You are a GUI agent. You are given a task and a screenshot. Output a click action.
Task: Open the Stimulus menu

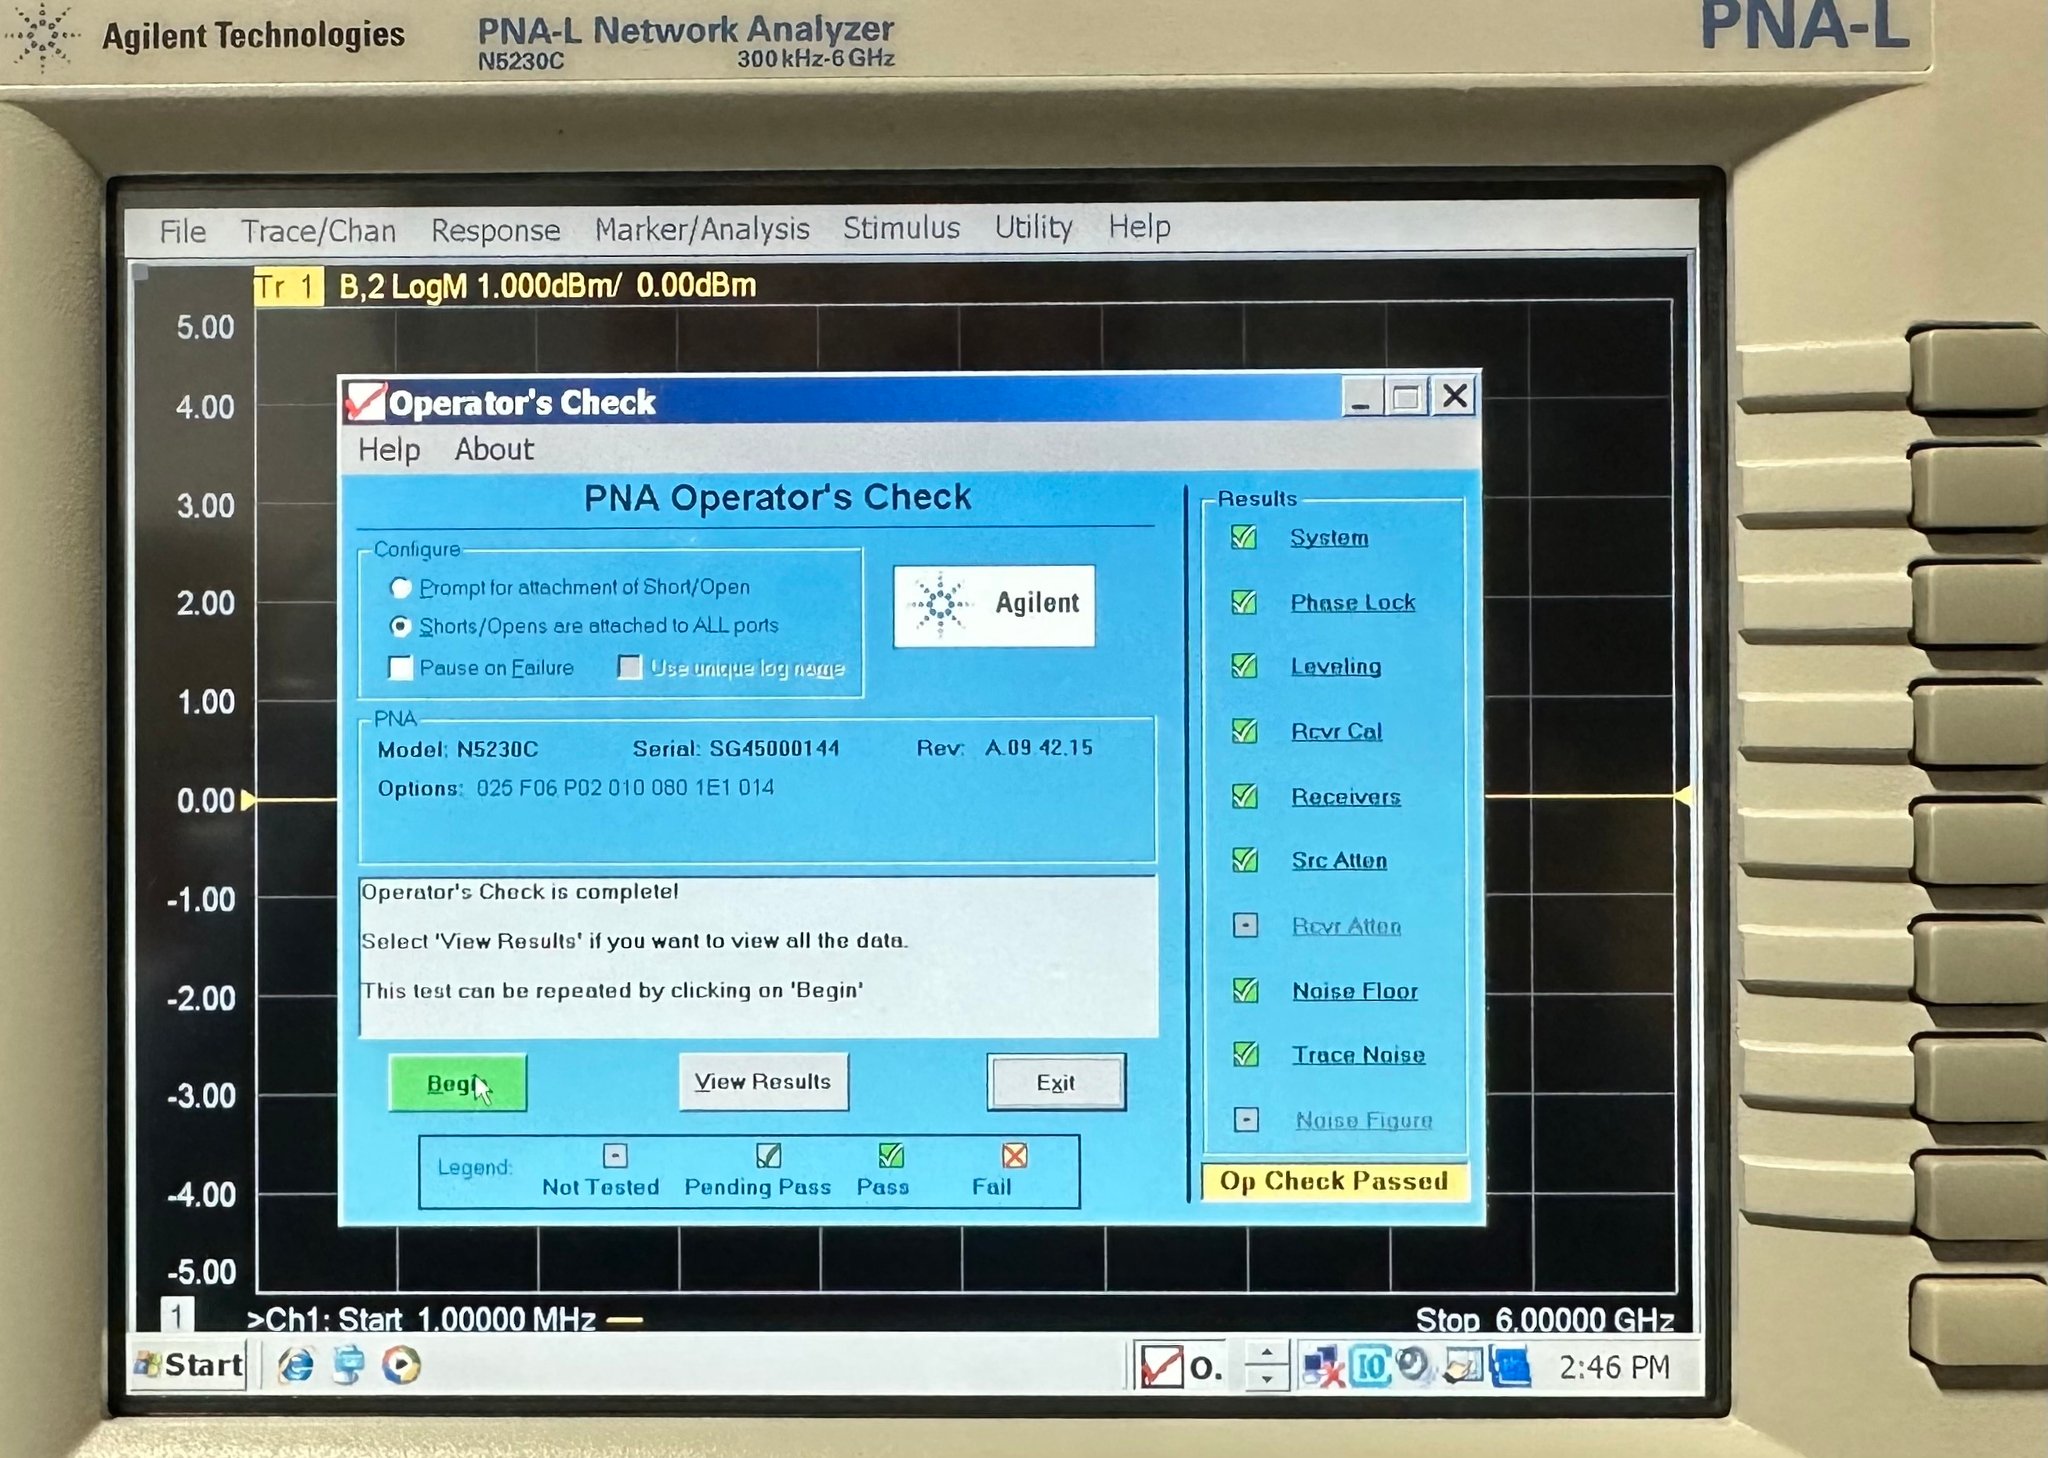tap(901, 228)
